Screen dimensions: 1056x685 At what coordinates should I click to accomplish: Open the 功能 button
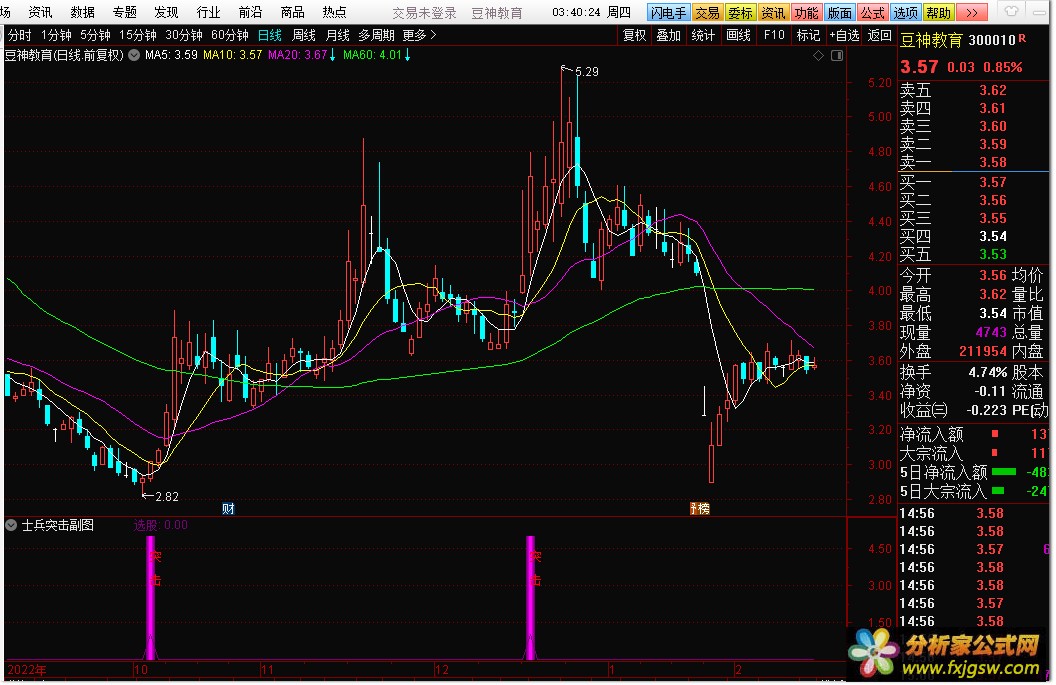coord(806,12)
